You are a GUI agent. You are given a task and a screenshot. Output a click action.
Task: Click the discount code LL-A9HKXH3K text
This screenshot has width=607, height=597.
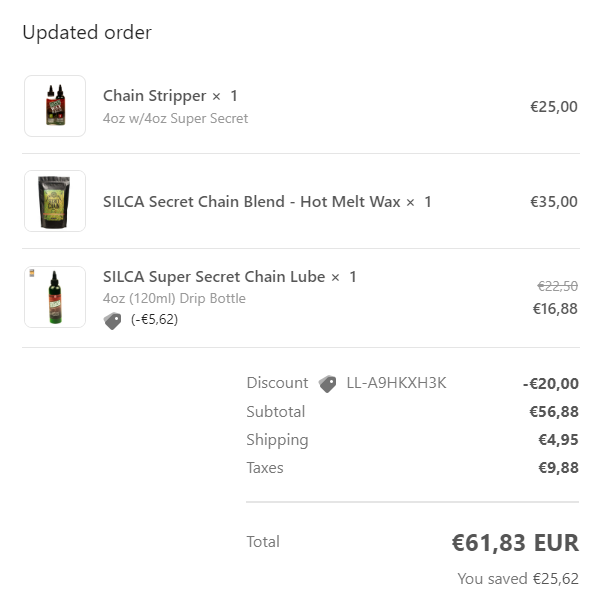(396, 383)
